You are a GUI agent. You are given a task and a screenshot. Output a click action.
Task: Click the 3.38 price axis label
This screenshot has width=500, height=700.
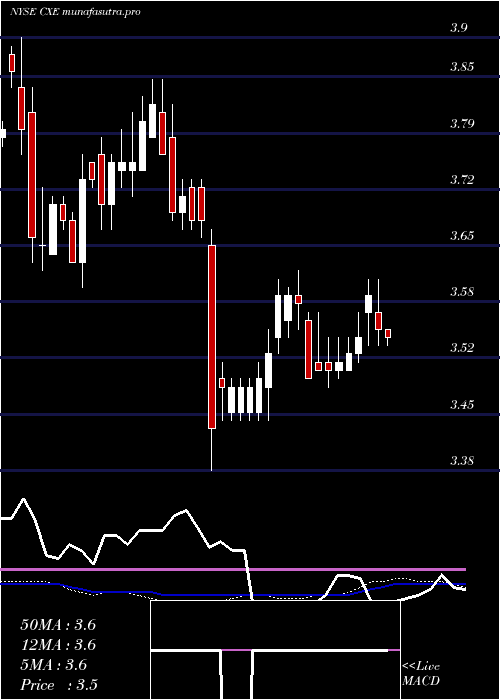click(462, 460)
